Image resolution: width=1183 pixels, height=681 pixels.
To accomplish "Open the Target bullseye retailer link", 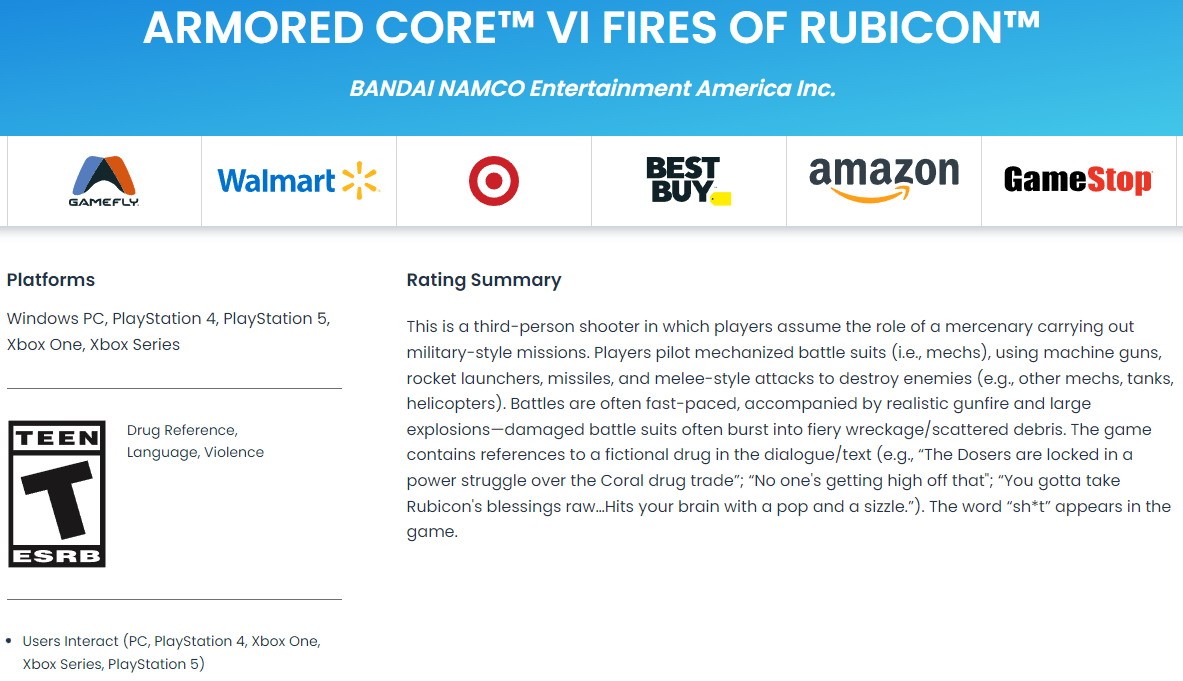I will click(493, 181).
